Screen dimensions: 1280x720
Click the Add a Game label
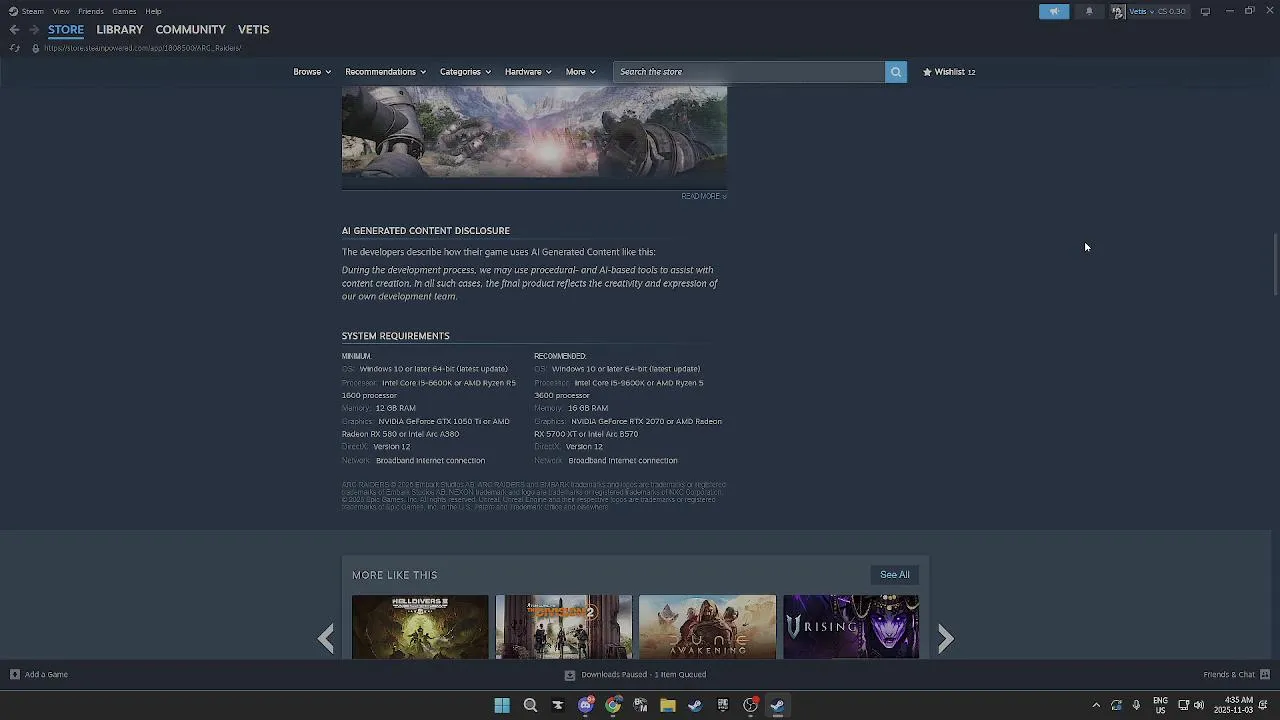(46, 674)
